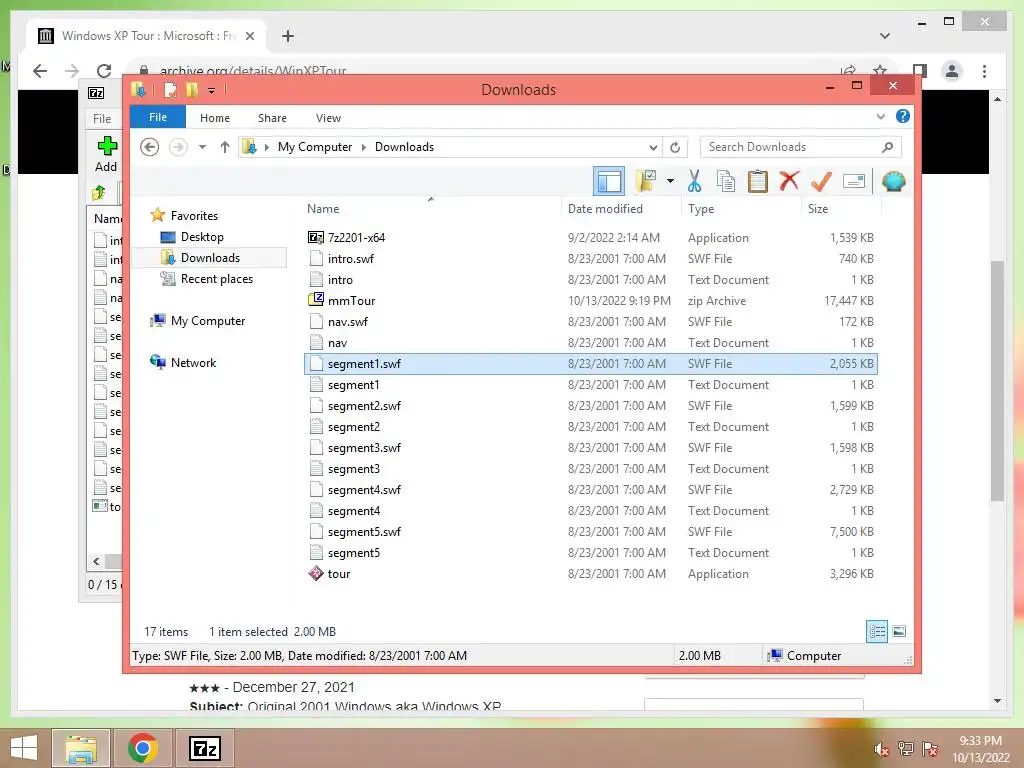This screenshot has width=1024, height=768.
Task: Open 7-Zip from the taskbar
Action: (204, 748)
